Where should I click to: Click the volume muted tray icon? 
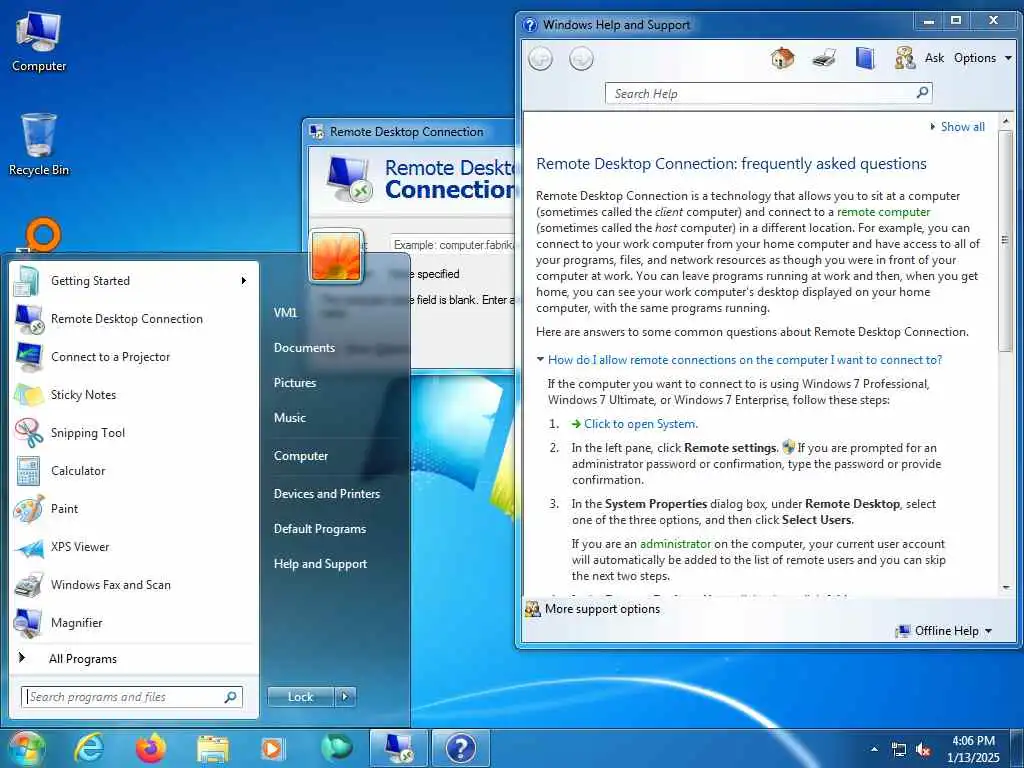click(923, 750)
